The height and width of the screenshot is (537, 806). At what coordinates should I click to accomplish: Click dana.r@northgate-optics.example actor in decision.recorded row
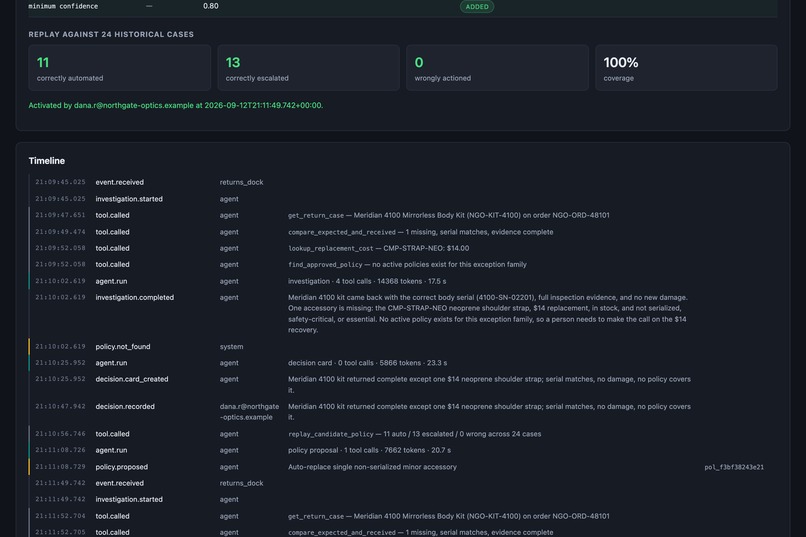pos(249,412)
